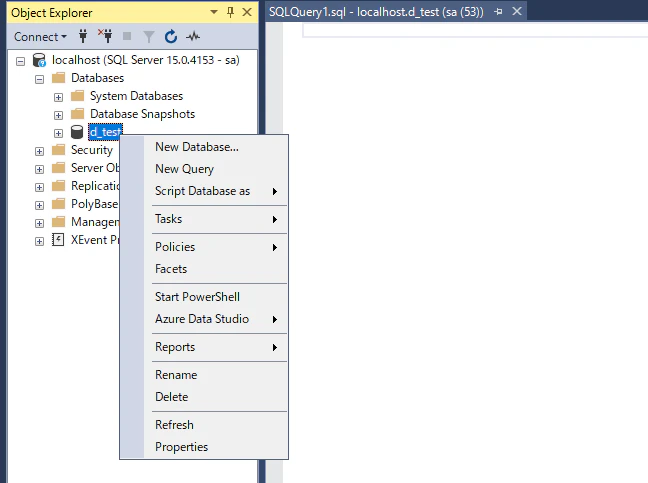648x483 pixels.
Task: Select the Security label
Action: (x=92, y=150)
